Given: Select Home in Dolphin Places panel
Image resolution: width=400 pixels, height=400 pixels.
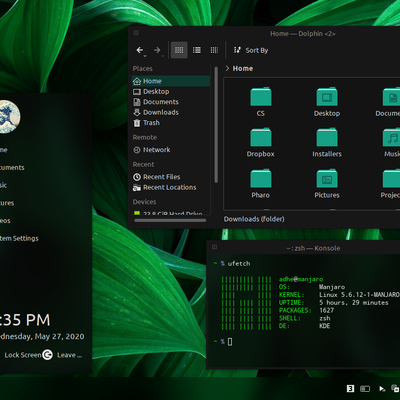Looking at the screenshot, I should pos(171,81).
